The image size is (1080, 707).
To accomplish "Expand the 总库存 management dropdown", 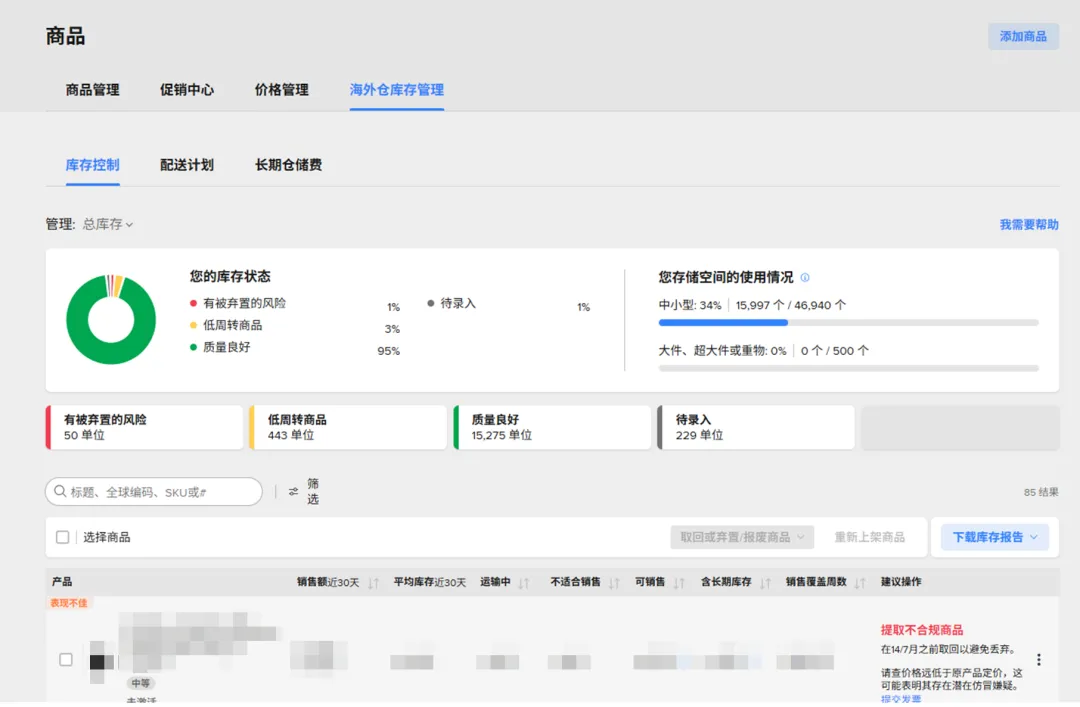I will point(107,224).
